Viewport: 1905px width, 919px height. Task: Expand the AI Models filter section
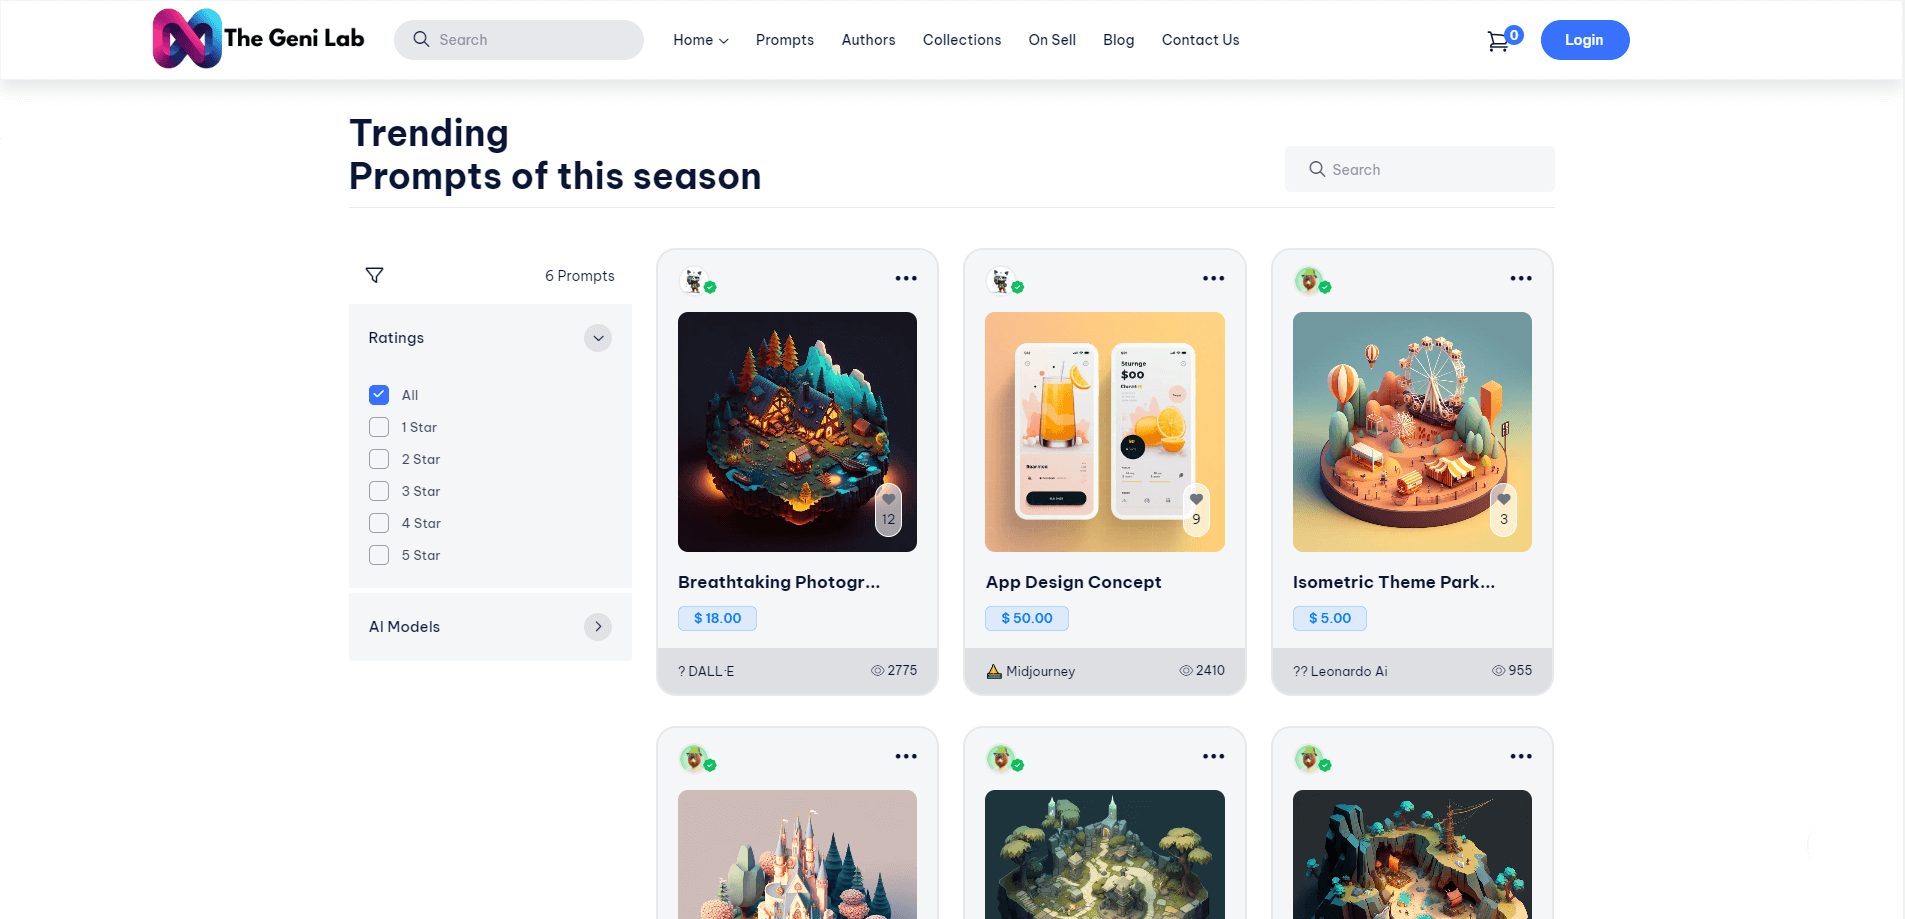pos(598,627)
